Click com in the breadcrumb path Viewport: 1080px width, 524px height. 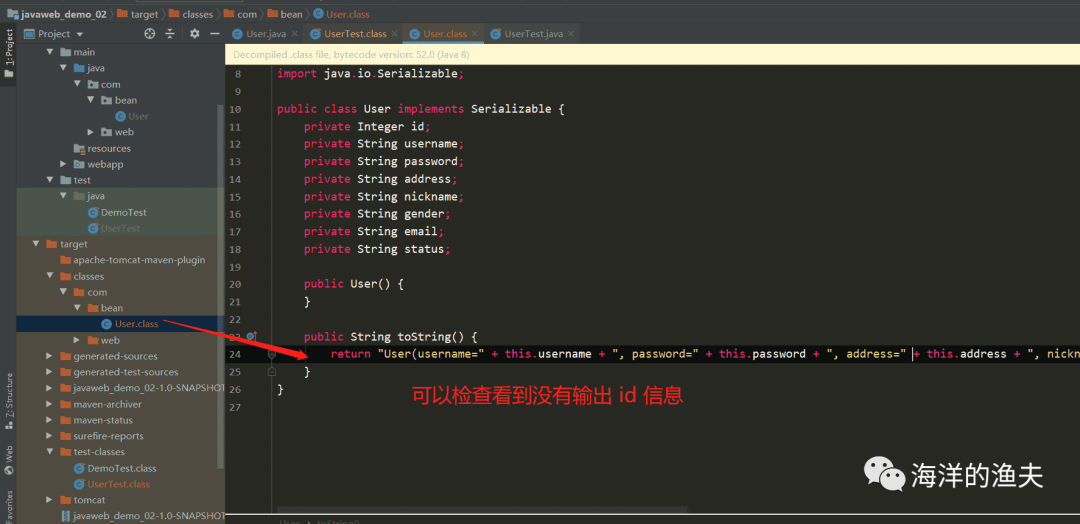240,13
